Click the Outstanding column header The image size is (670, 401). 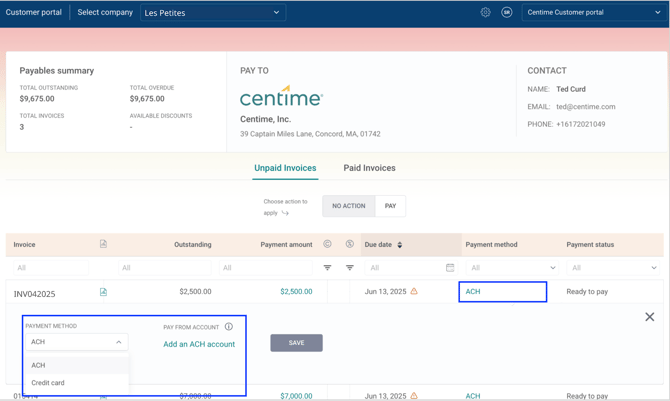(x=193, y=245)
